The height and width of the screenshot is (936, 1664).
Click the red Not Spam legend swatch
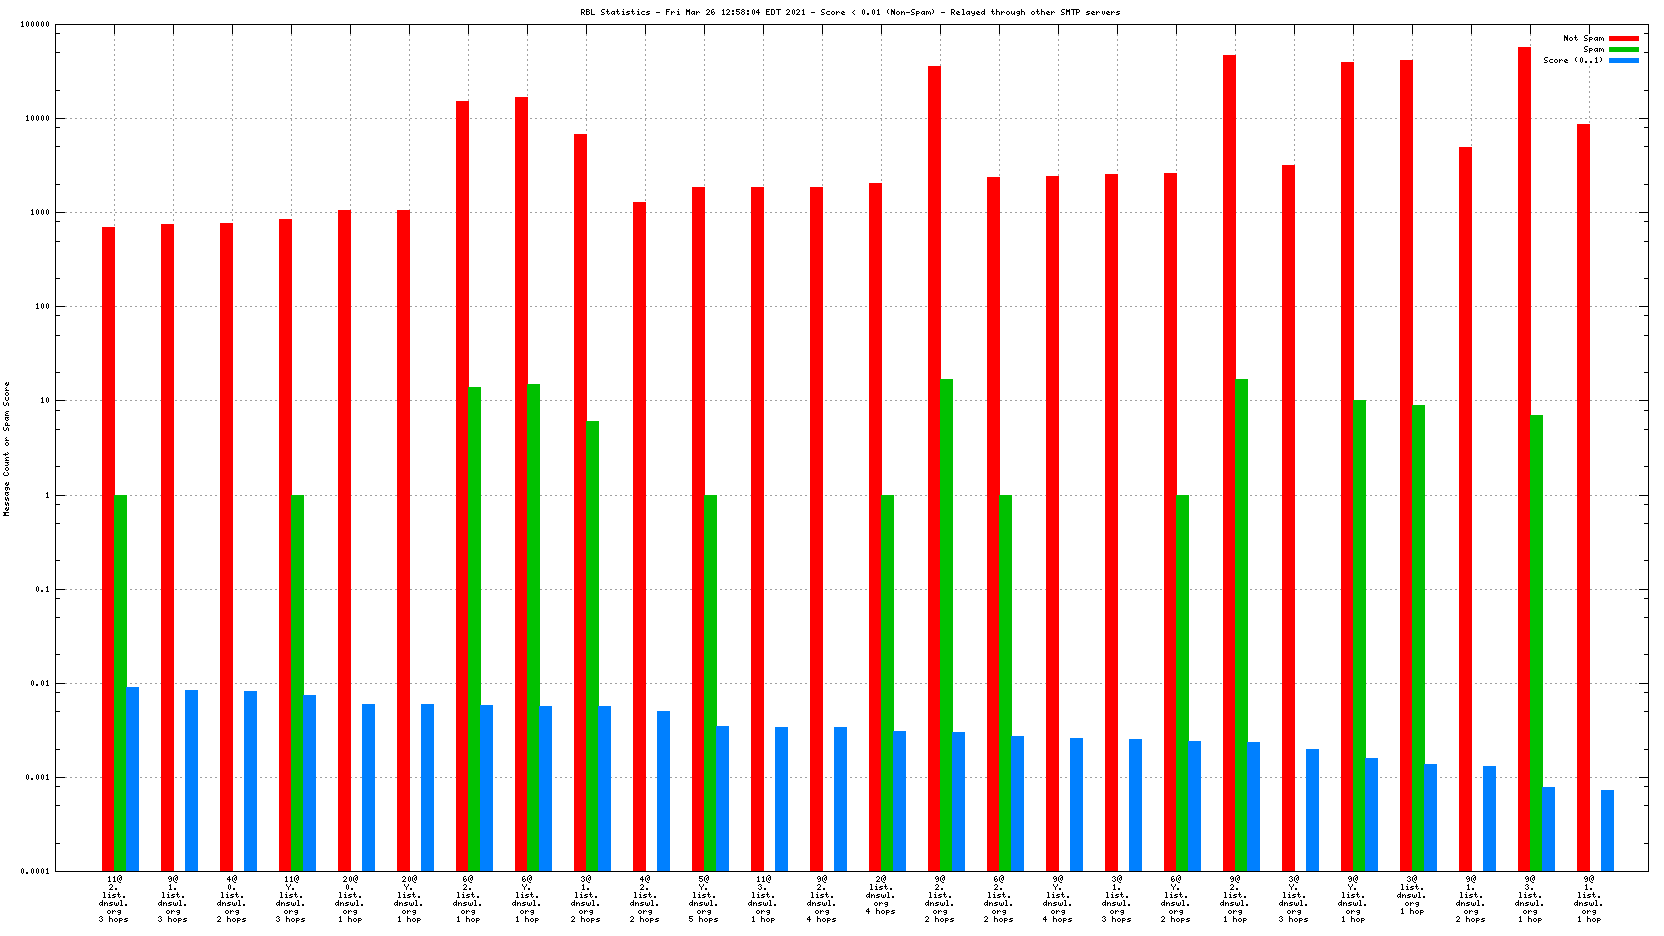point(1623,38)
